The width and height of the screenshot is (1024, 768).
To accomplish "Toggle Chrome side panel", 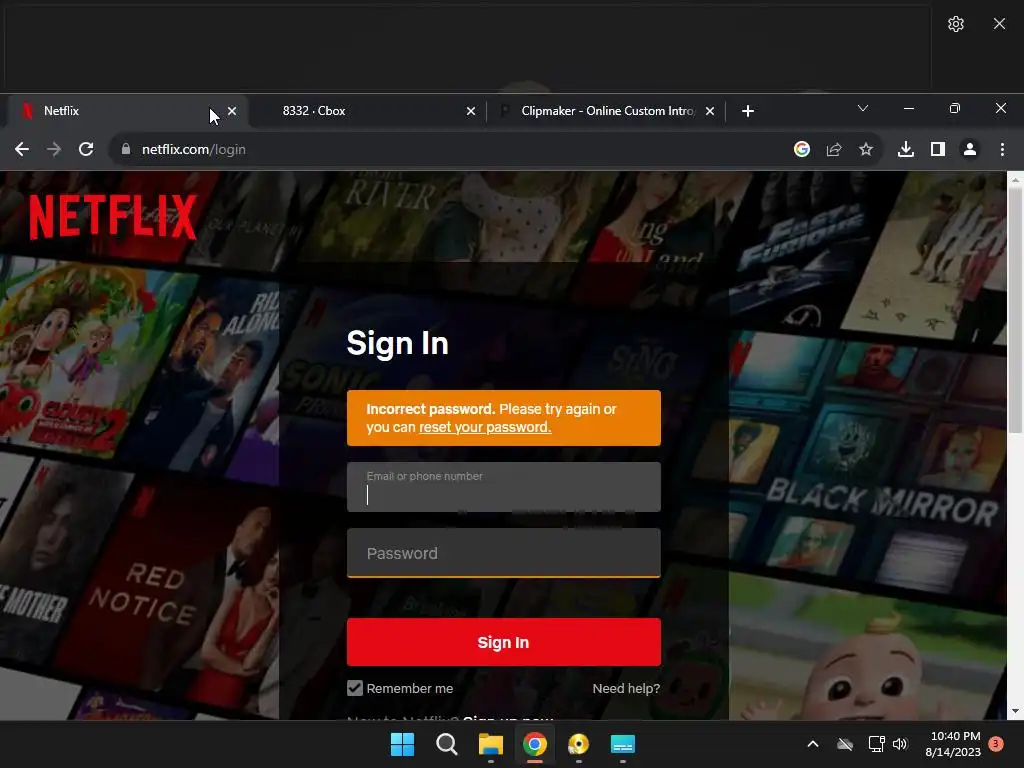I will (938, 149).
